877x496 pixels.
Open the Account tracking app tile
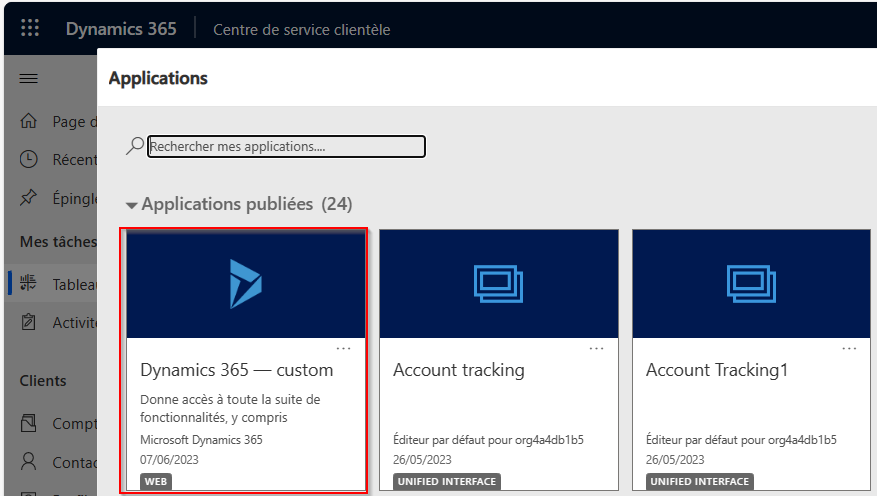499,360
